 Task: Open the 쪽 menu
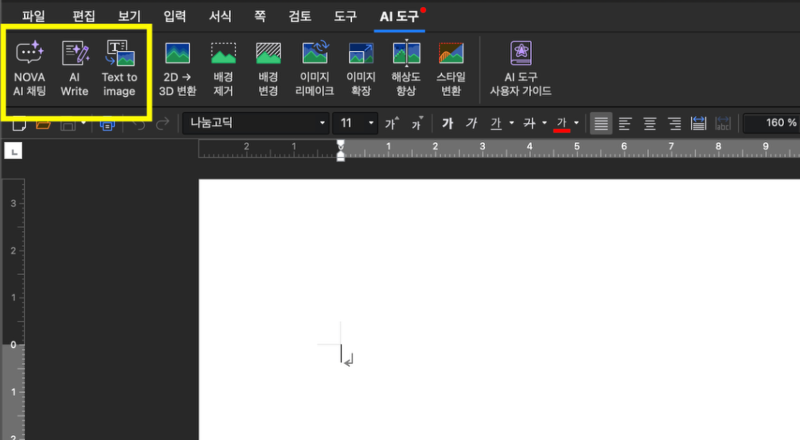260,16
